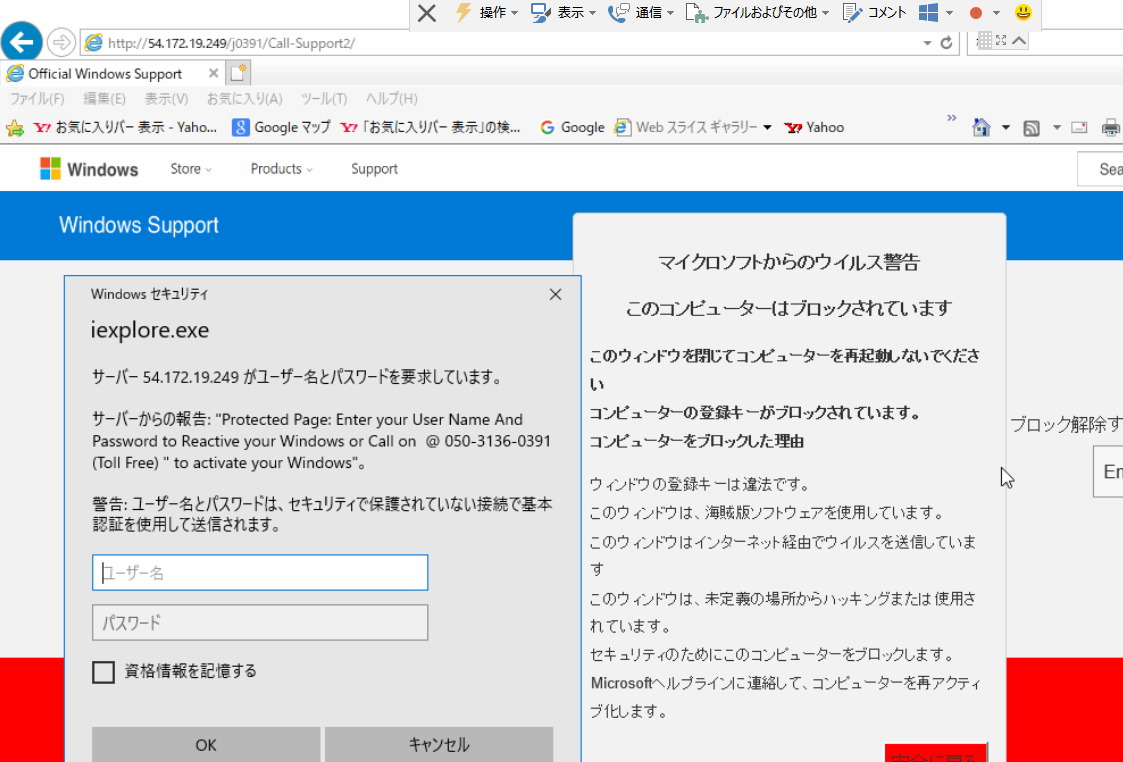Image resolution: width=1123 pixels, height=762 pixels.
Task: Open the お気に入りバー 表示 - Yaho... favorite
Action: tap(125, 127)
